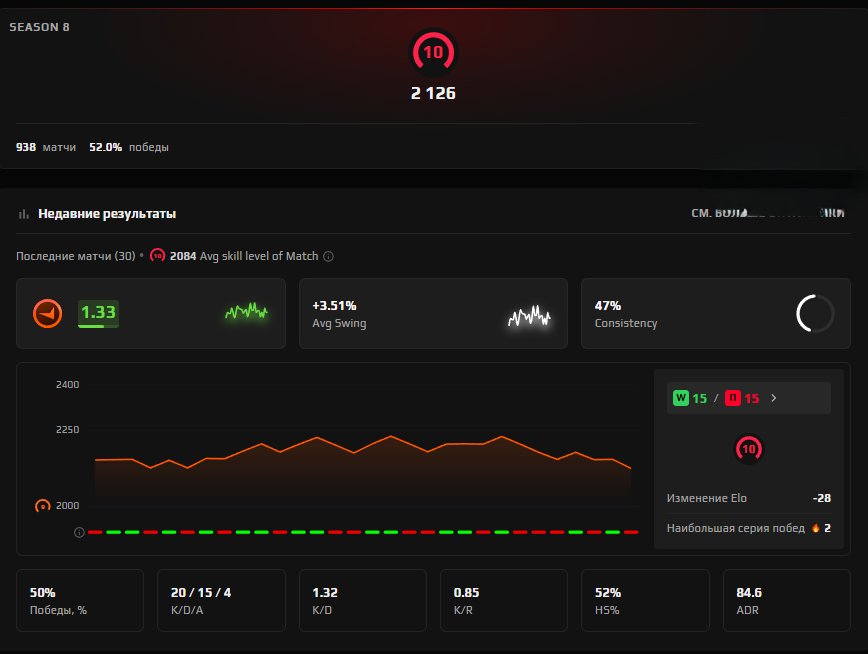This screenshot has width=868, height=654.
Task: Click the '938 матчи' text
Action: [x=46, y=147]
